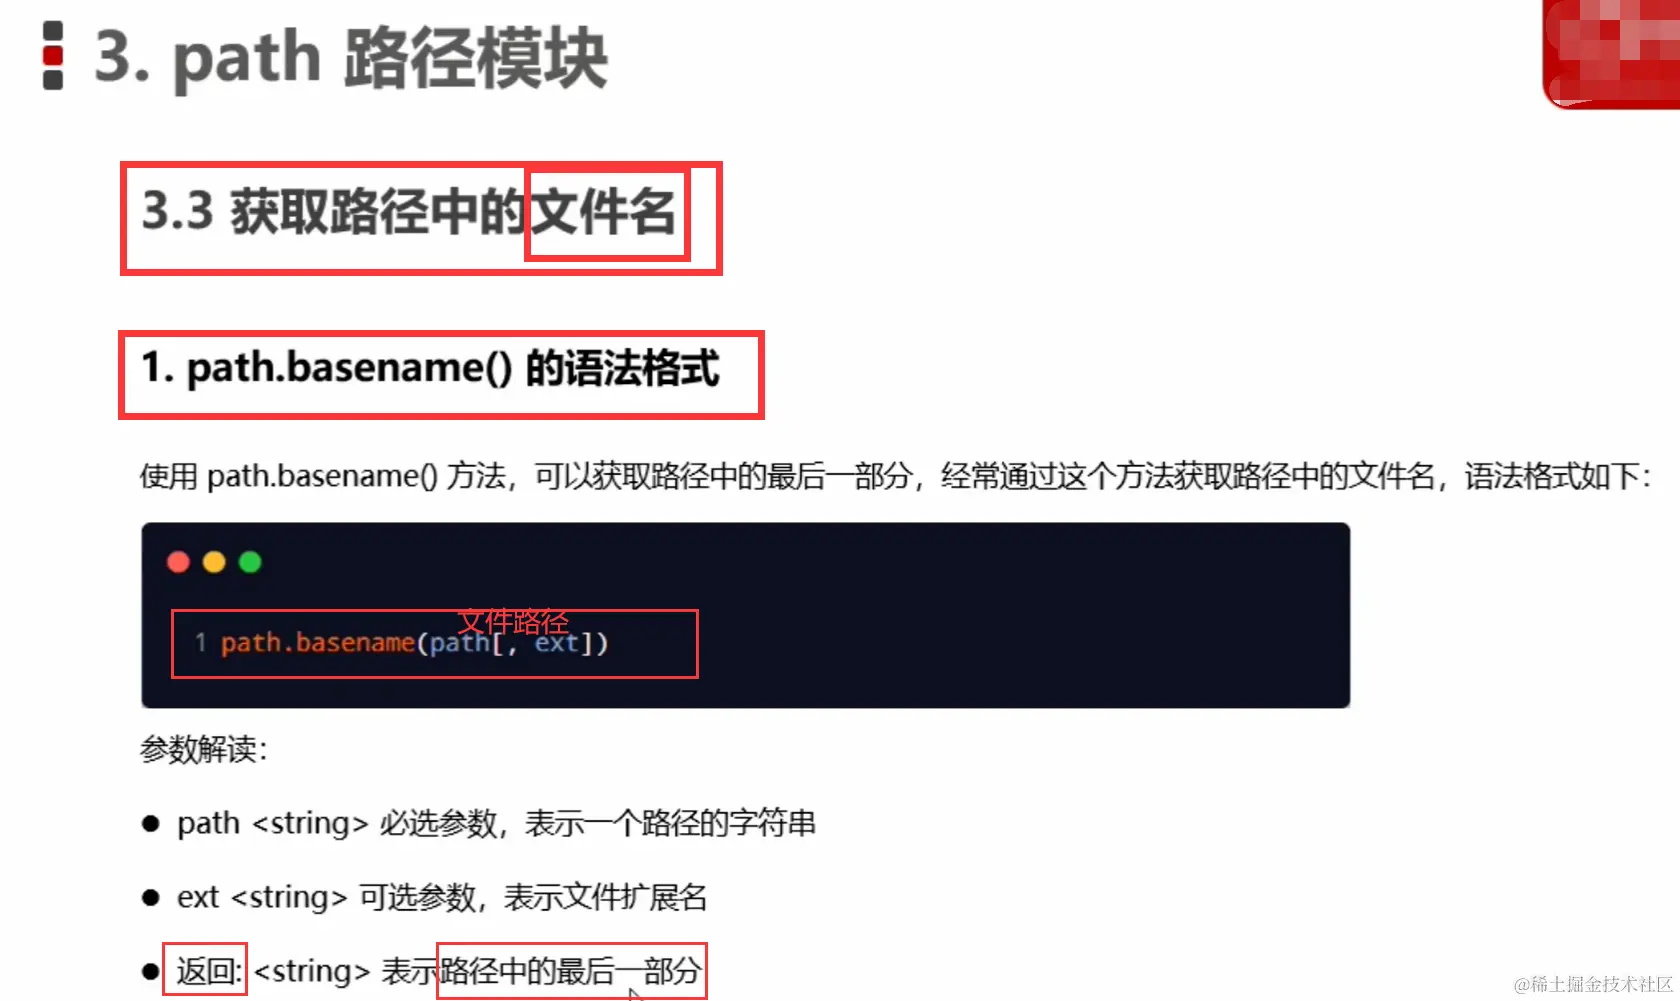Click the section marker beside '3. path'
The width and height of the screenshot is (1680, 1001).
[53, 56]
